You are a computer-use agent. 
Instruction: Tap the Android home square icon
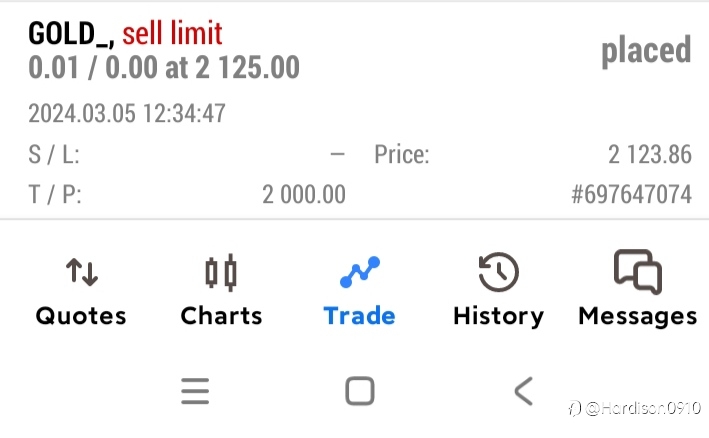point(360,391)
